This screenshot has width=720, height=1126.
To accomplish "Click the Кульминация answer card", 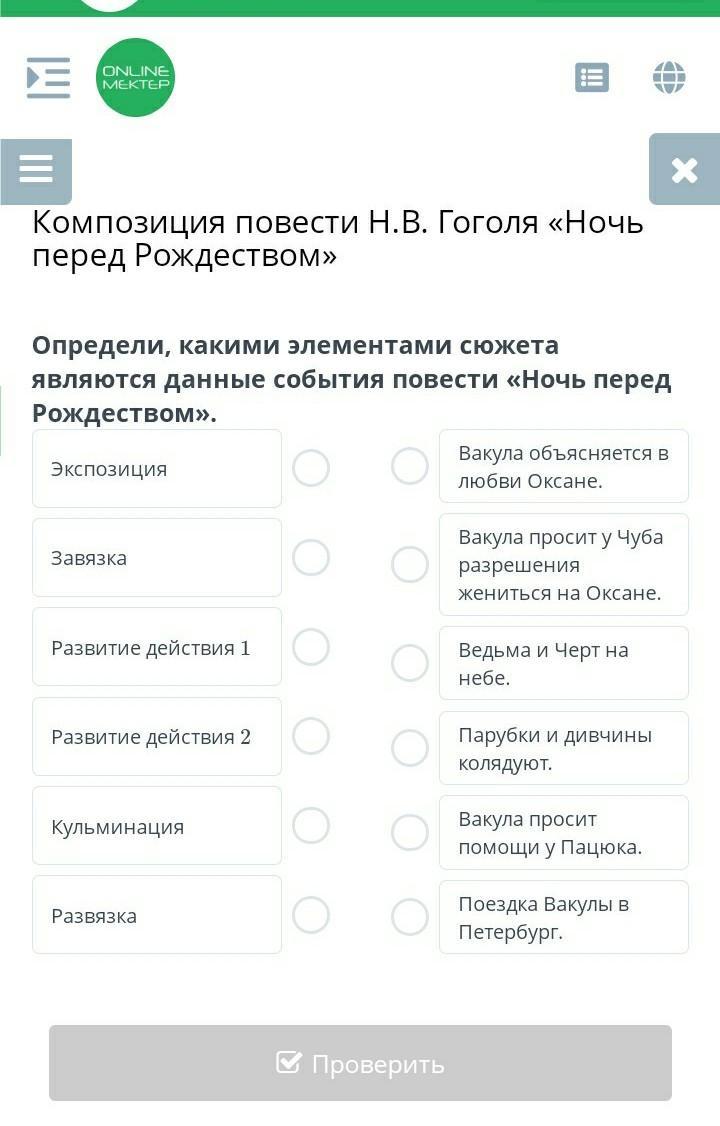I will click(x=156, y=826).
